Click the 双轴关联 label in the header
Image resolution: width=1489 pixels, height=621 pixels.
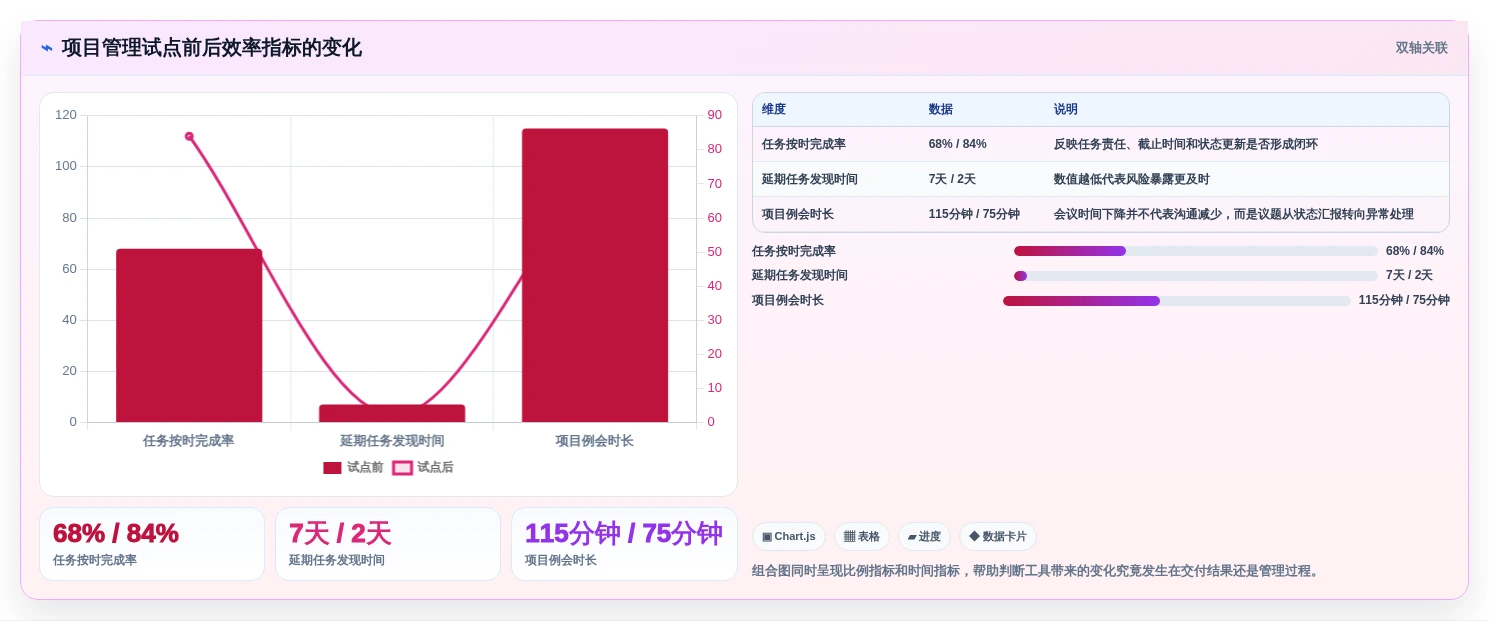1421,48
